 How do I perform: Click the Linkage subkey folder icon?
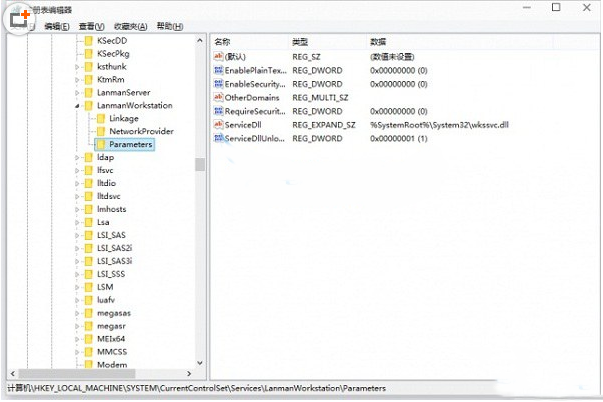101,118
